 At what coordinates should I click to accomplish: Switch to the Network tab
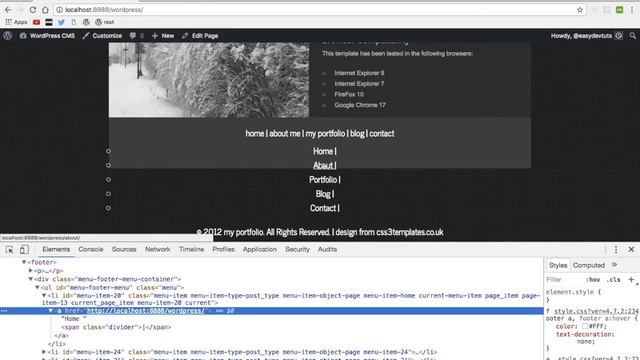coord(158,249)
